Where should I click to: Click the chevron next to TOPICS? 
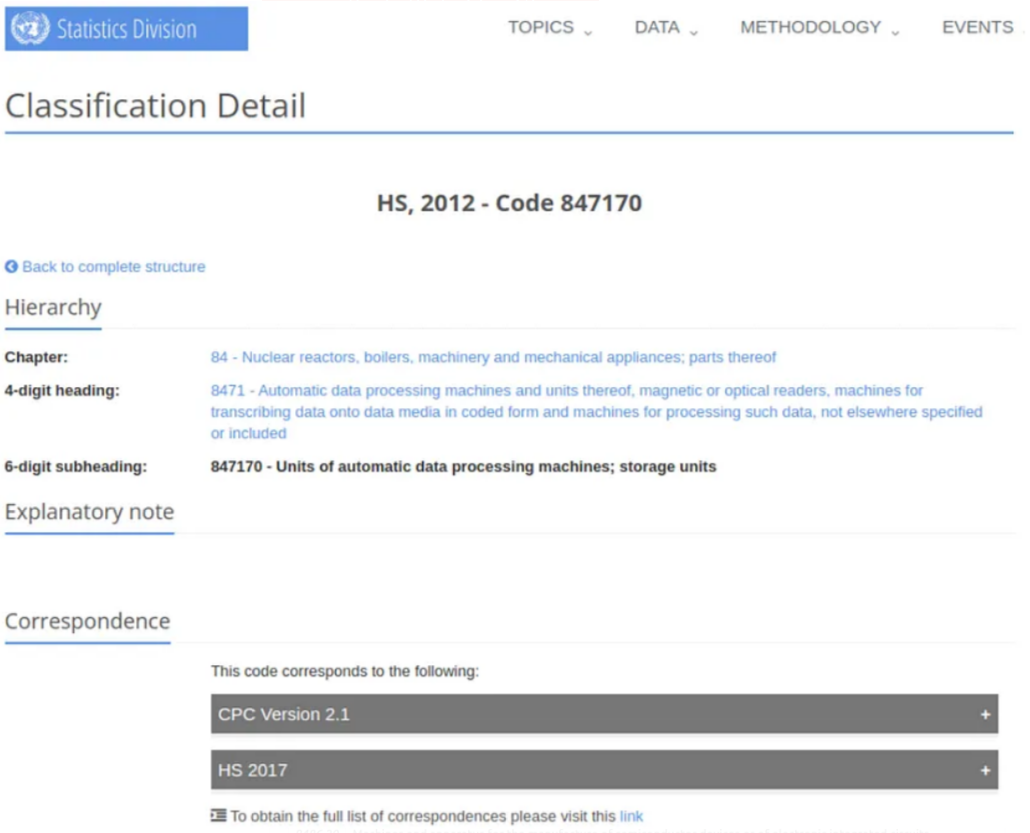(x=588, y=32)
